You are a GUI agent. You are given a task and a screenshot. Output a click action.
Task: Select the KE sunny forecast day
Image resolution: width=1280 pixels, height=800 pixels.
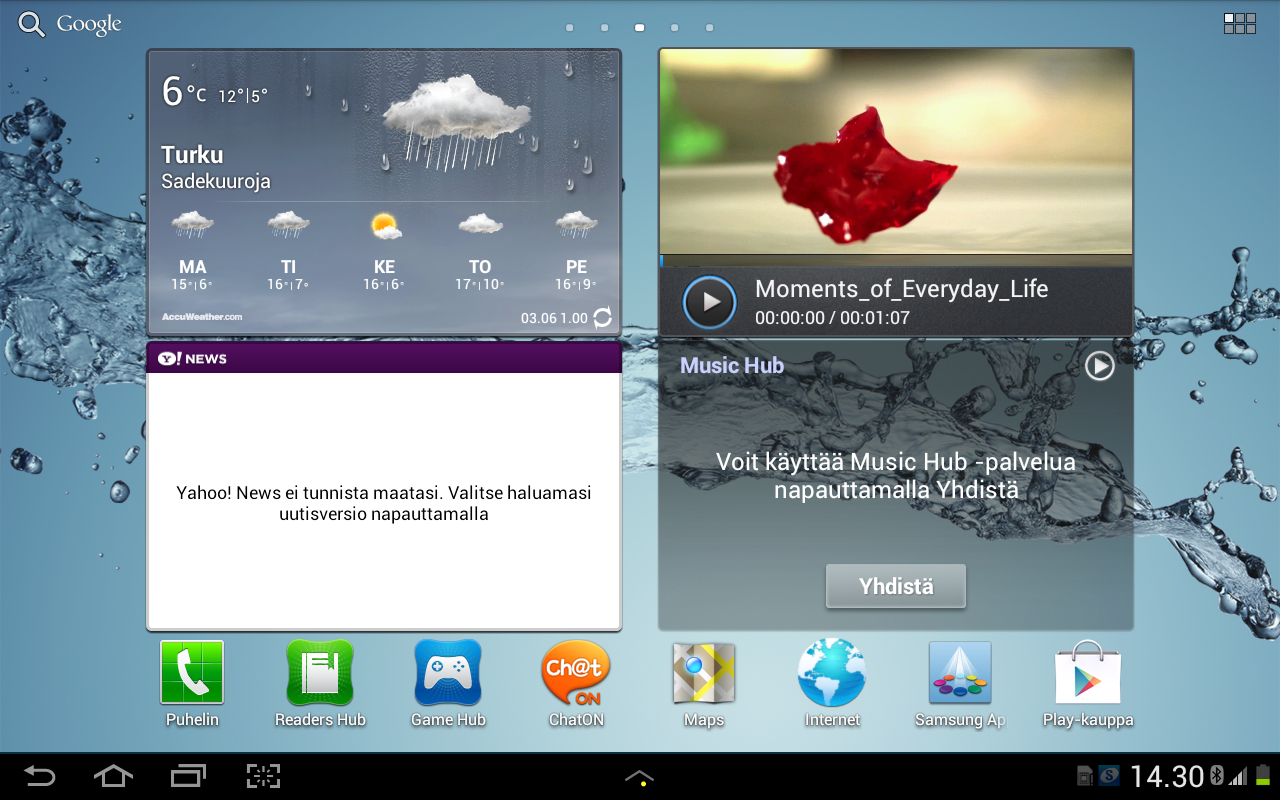pyautogui.click(x=384, y=250)
